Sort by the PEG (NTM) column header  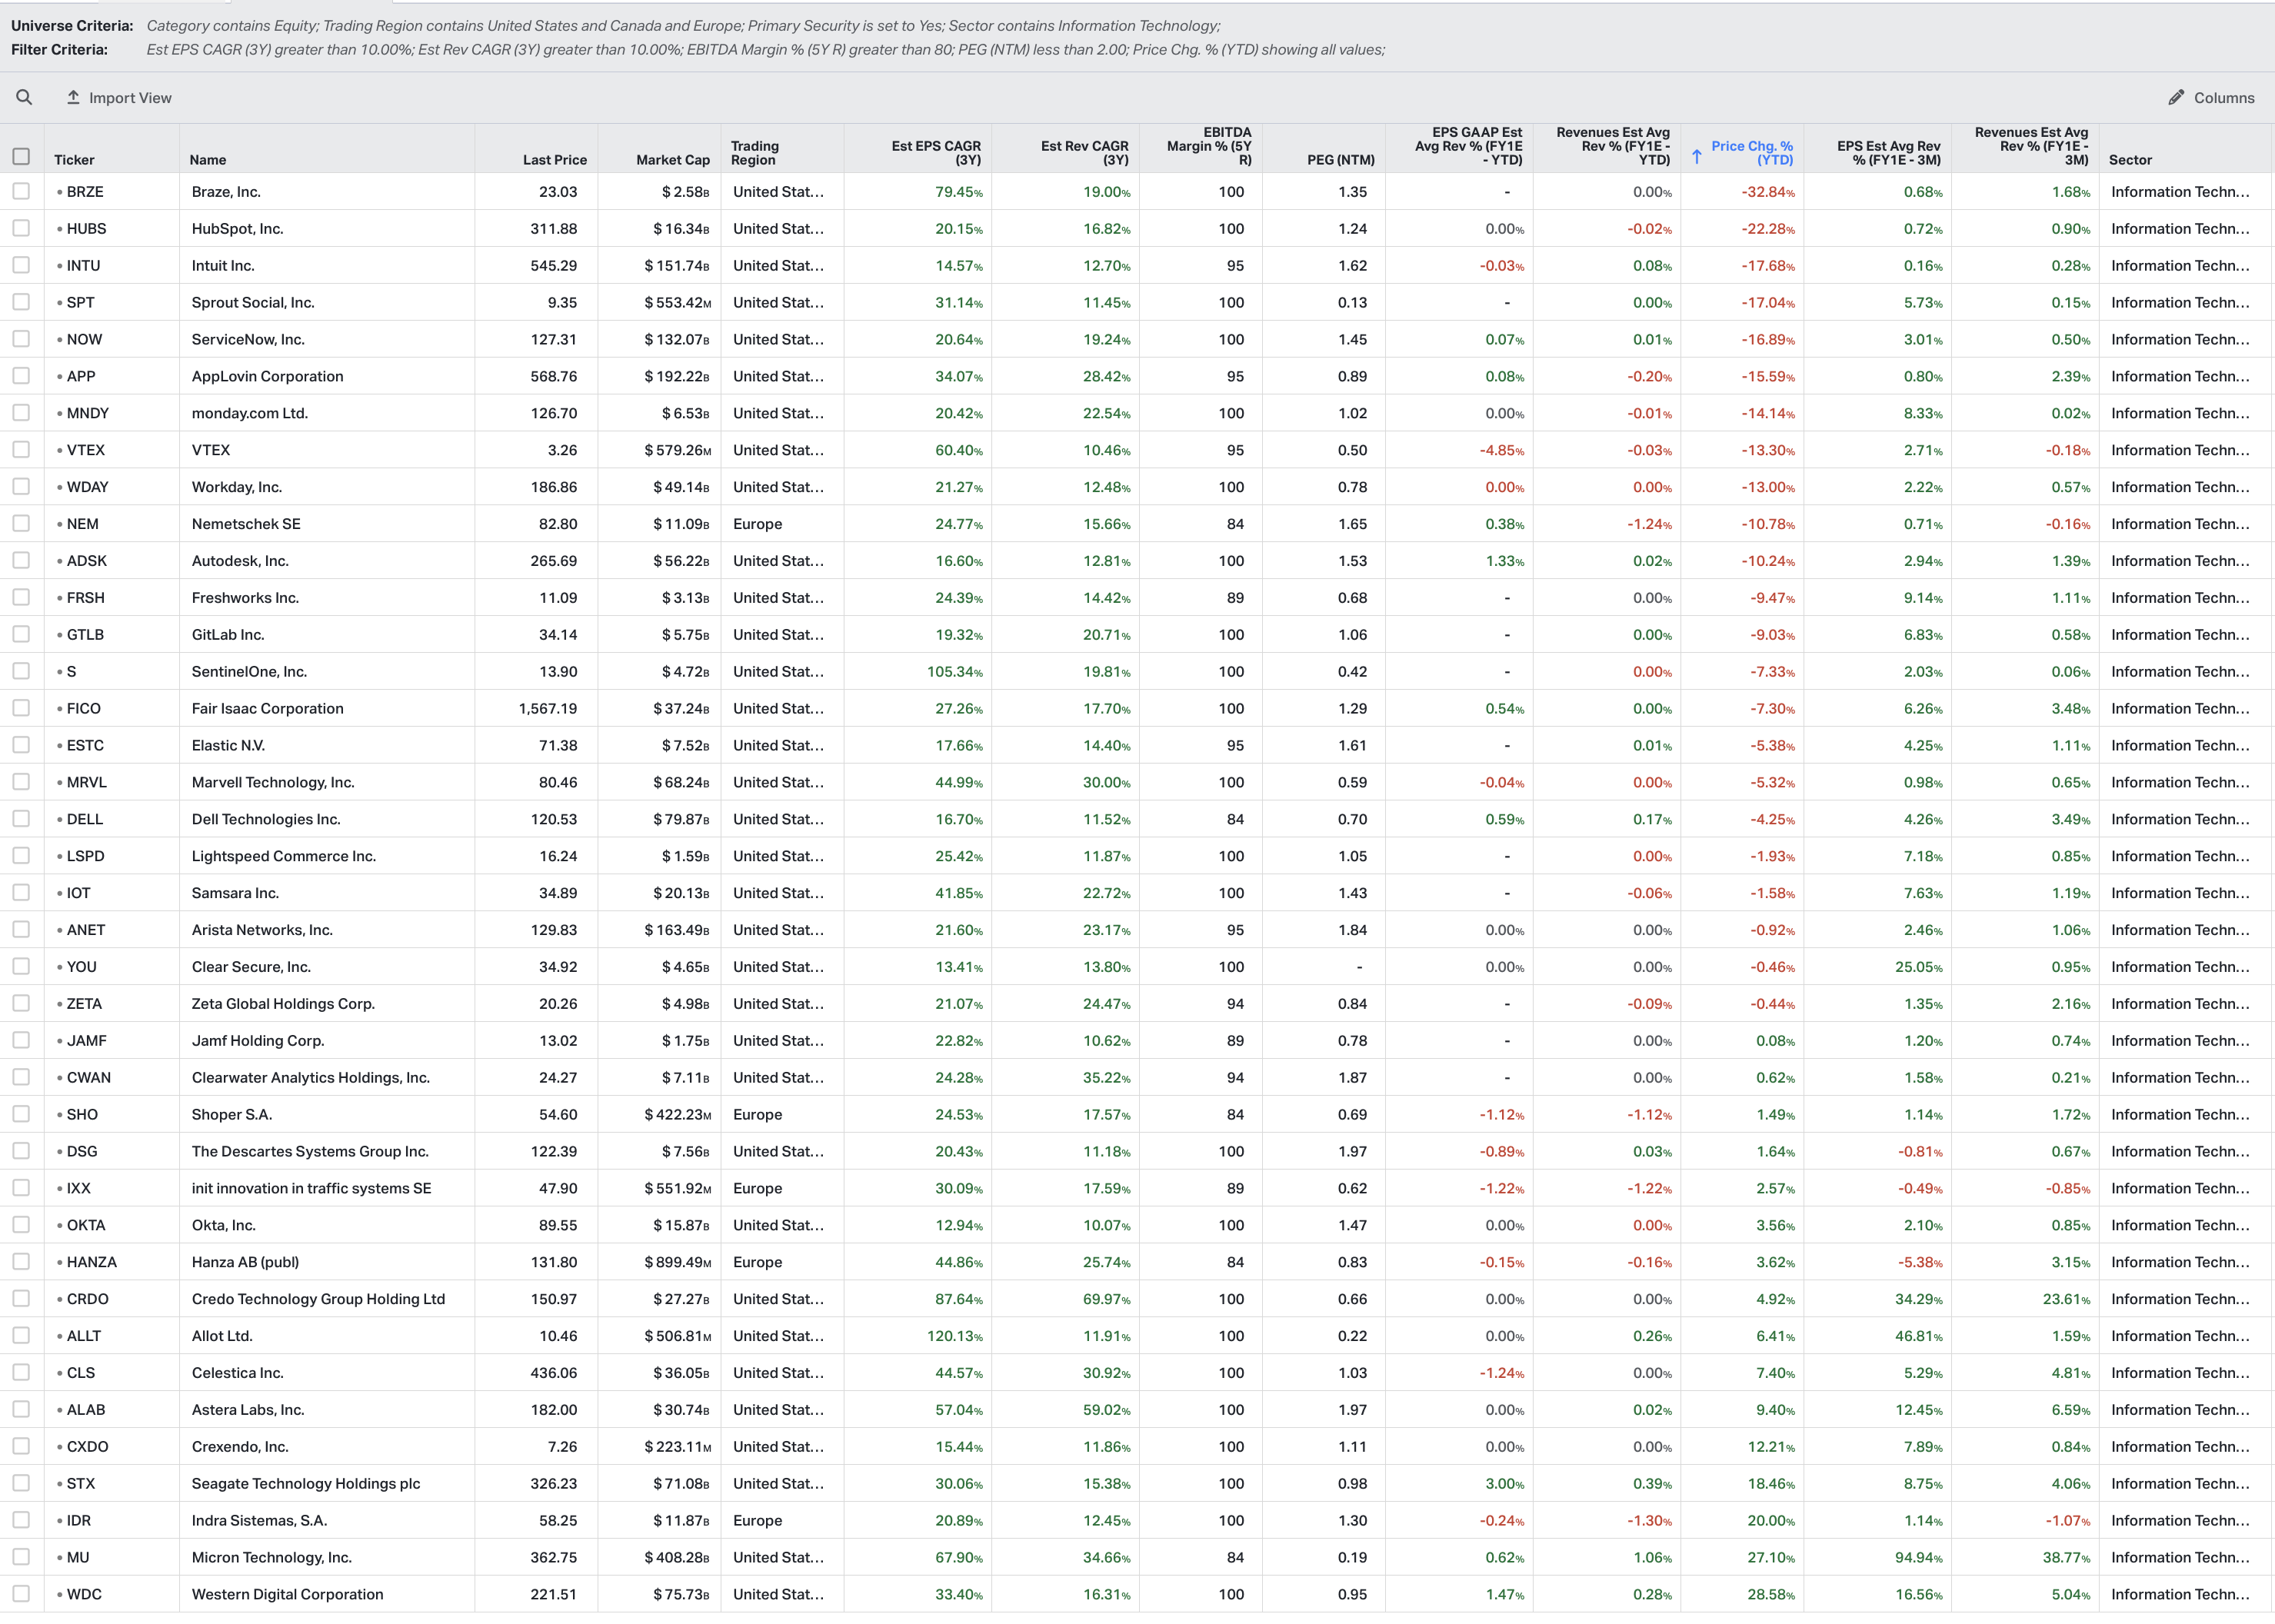[x=1340, y=160]
